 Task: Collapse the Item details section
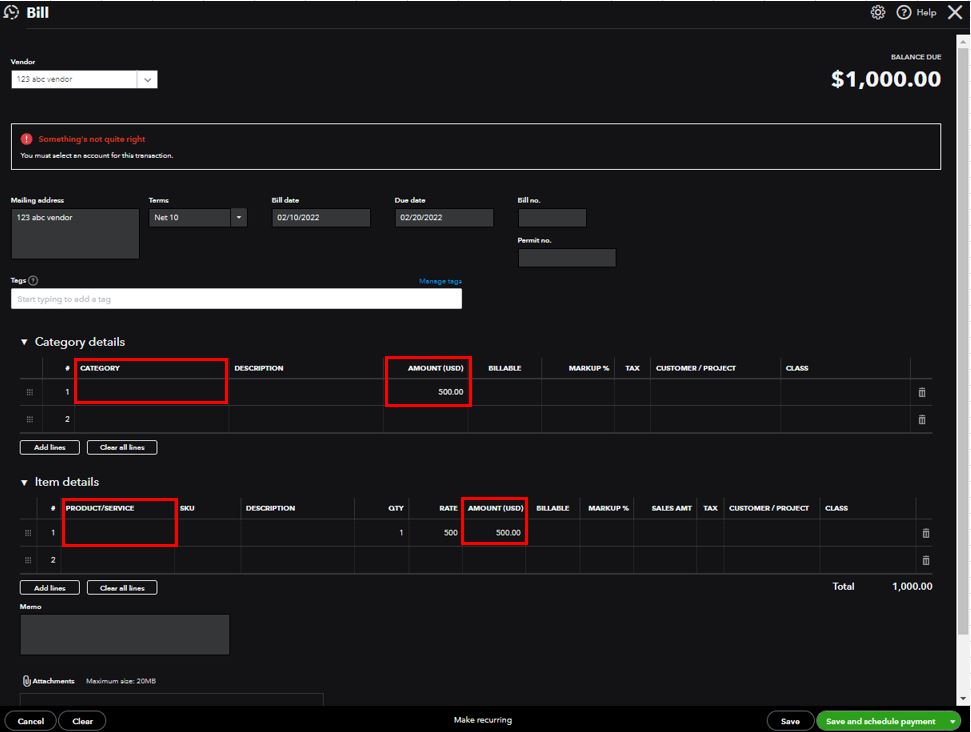click(x=25, y=482)
